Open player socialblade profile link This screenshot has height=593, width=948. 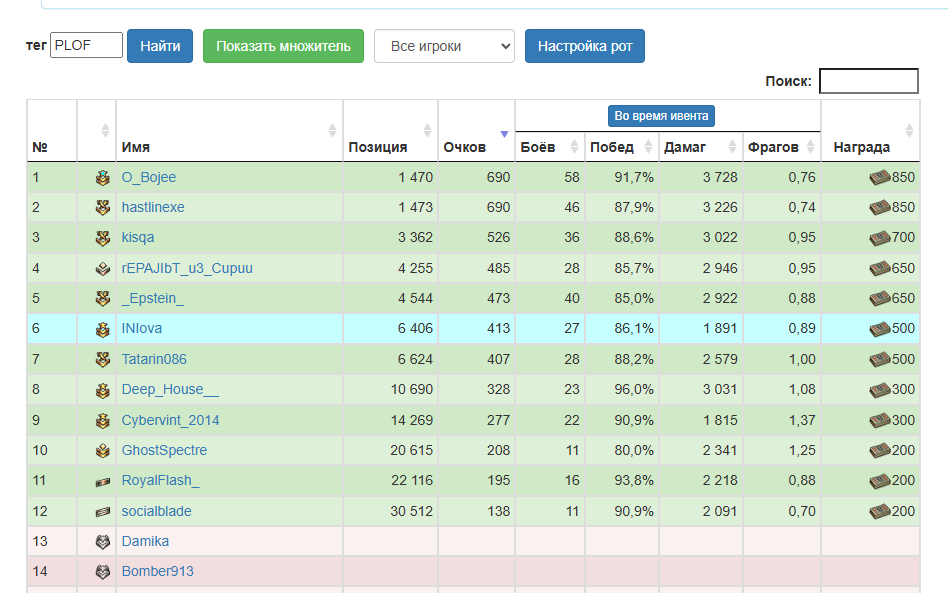(x=157, y=511)
